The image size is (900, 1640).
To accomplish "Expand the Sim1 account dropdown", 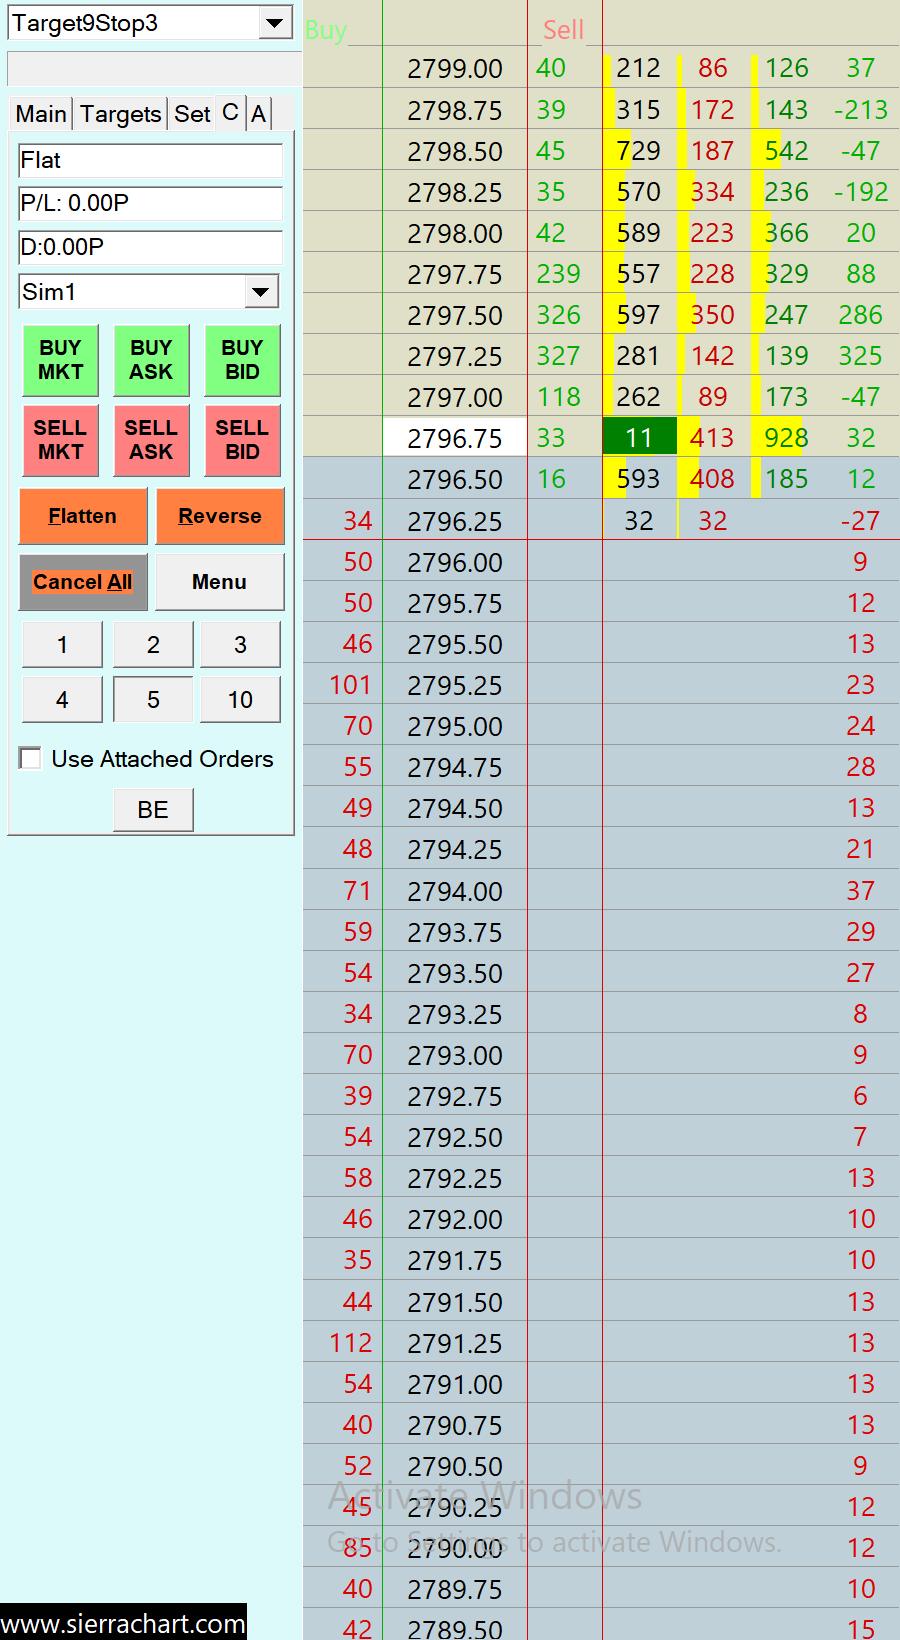I will [x=261, y=292].
